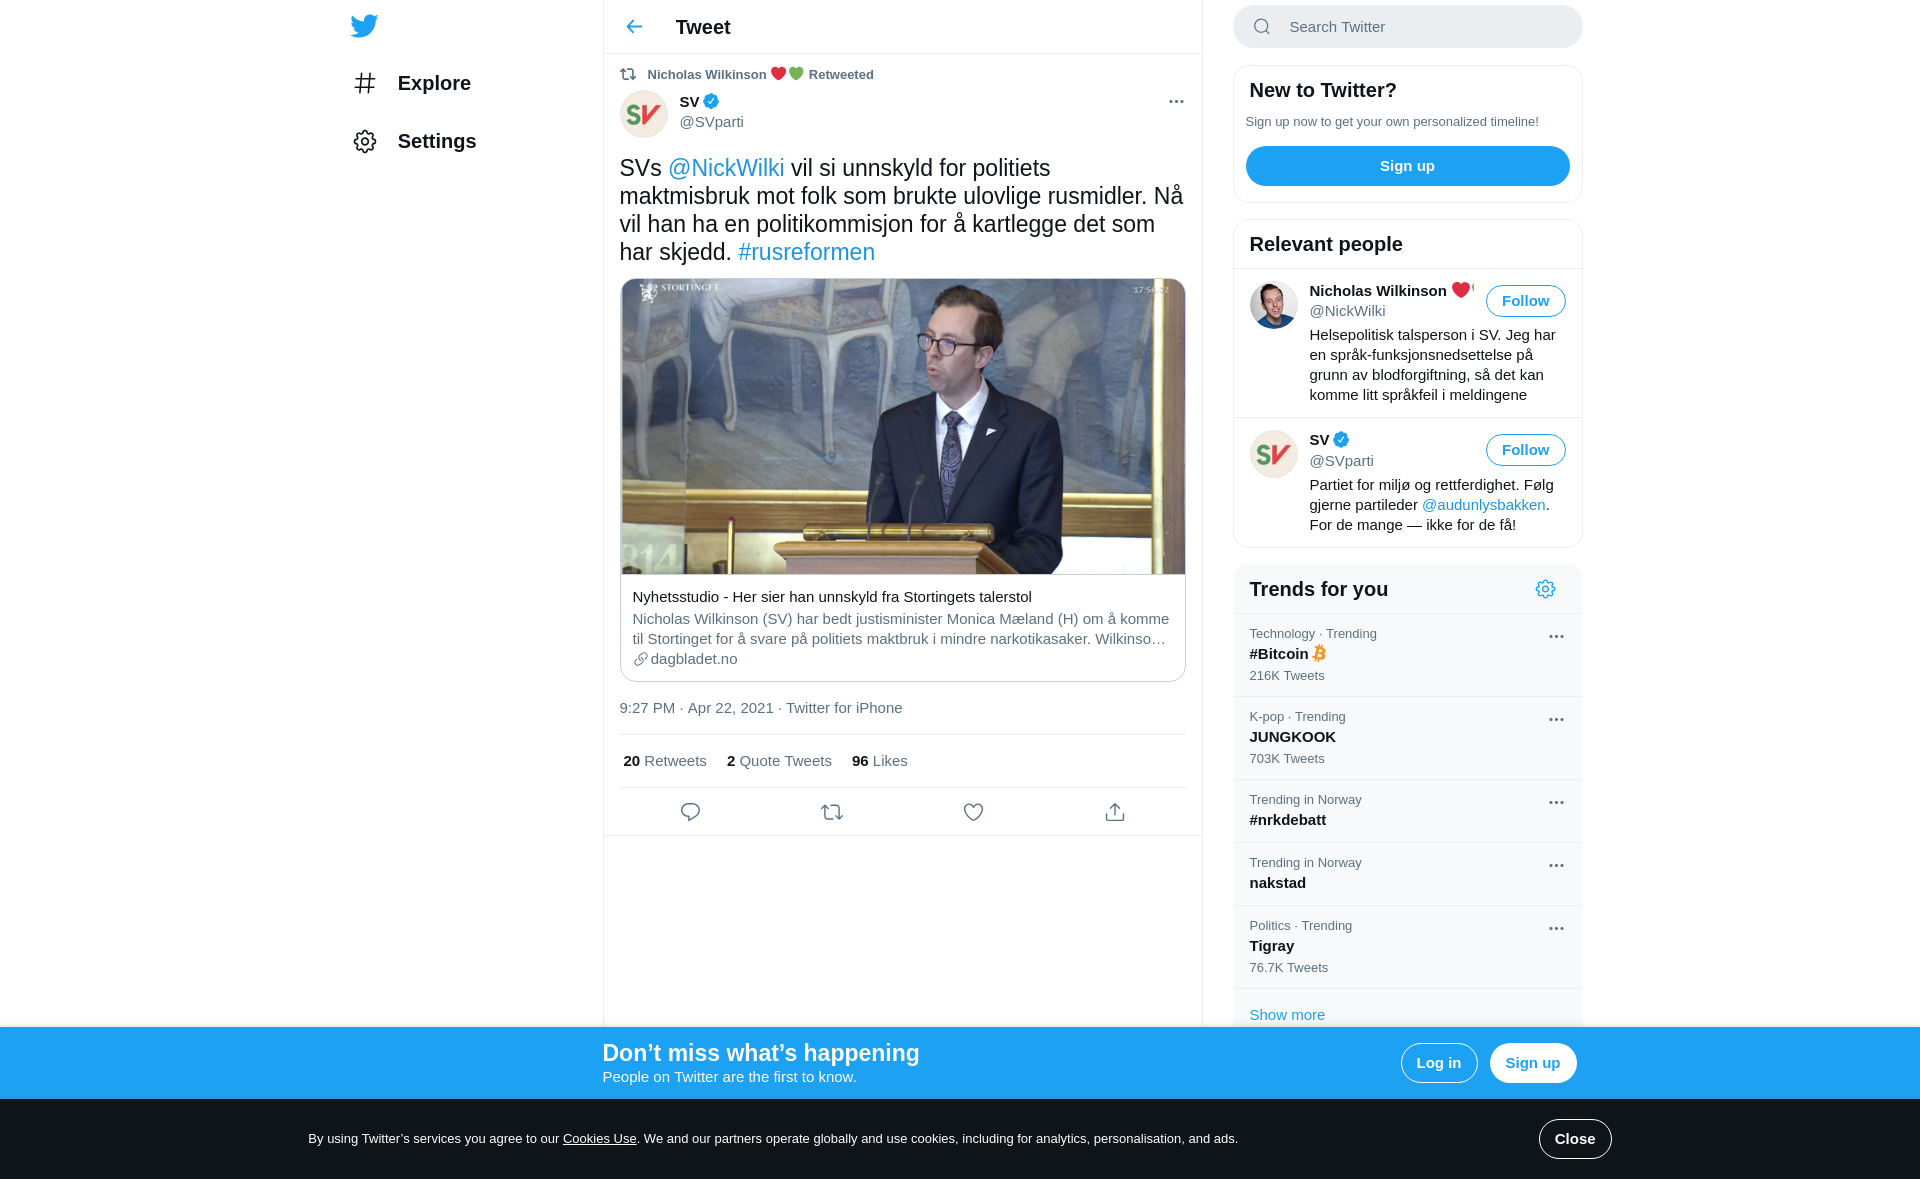Image resolution: width=1920 pixels, height=1179 pixels.
Task: Open Trends settings gear icon
Action: pos(1545,589)
